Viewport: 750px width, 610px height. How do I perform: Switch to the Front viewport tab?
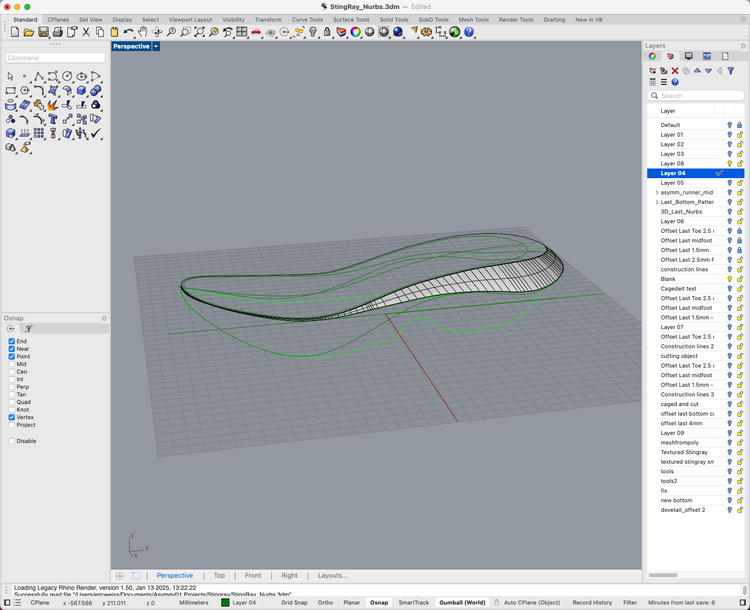point(253,576)
